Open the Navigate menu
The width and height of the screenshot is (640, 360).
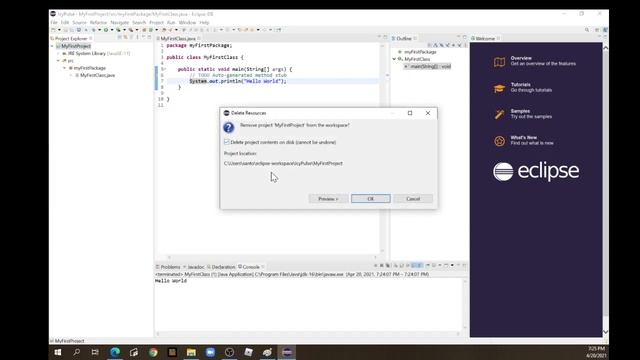click(x=120, y=22)
